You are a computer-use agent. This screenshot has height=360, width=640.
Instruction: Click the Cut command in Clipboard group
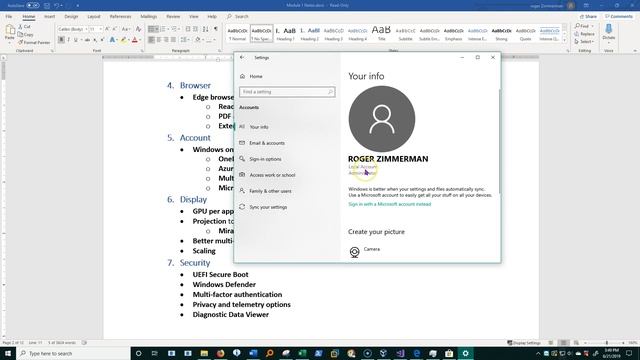pyautogui.click(x=24, y=27)
